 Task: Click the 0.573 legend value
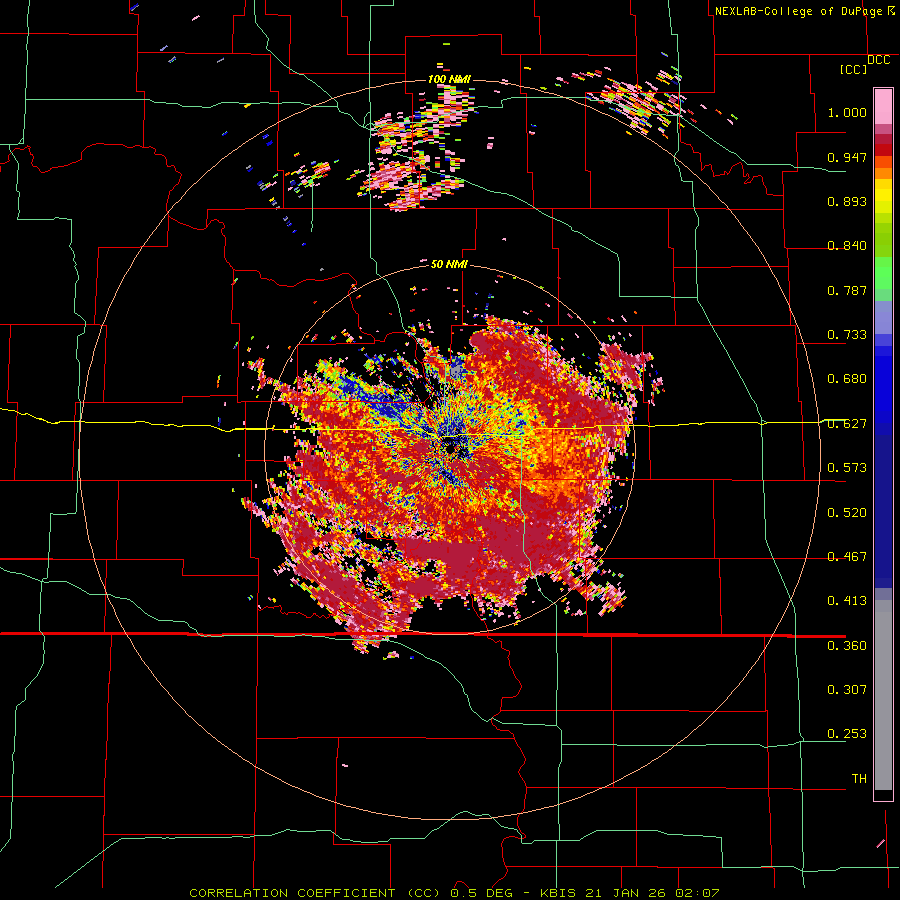847,468
